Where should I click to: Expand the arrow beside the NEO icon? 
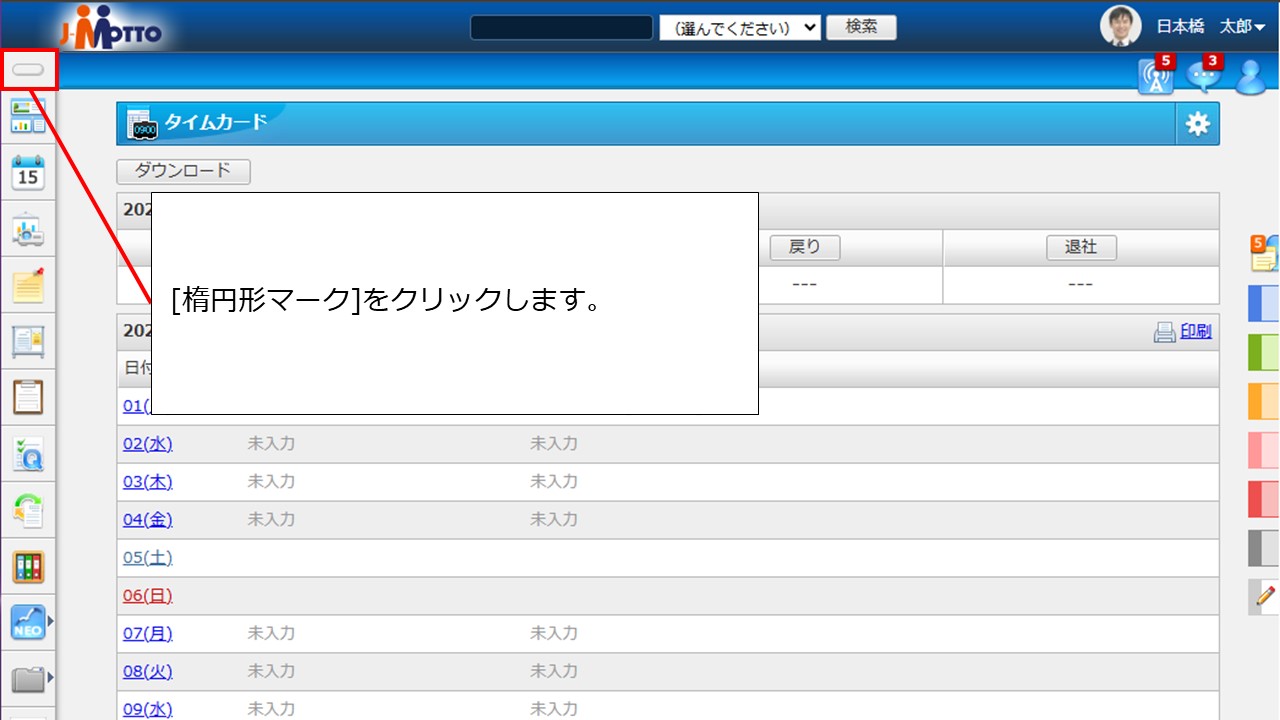[x=51, y=623]
